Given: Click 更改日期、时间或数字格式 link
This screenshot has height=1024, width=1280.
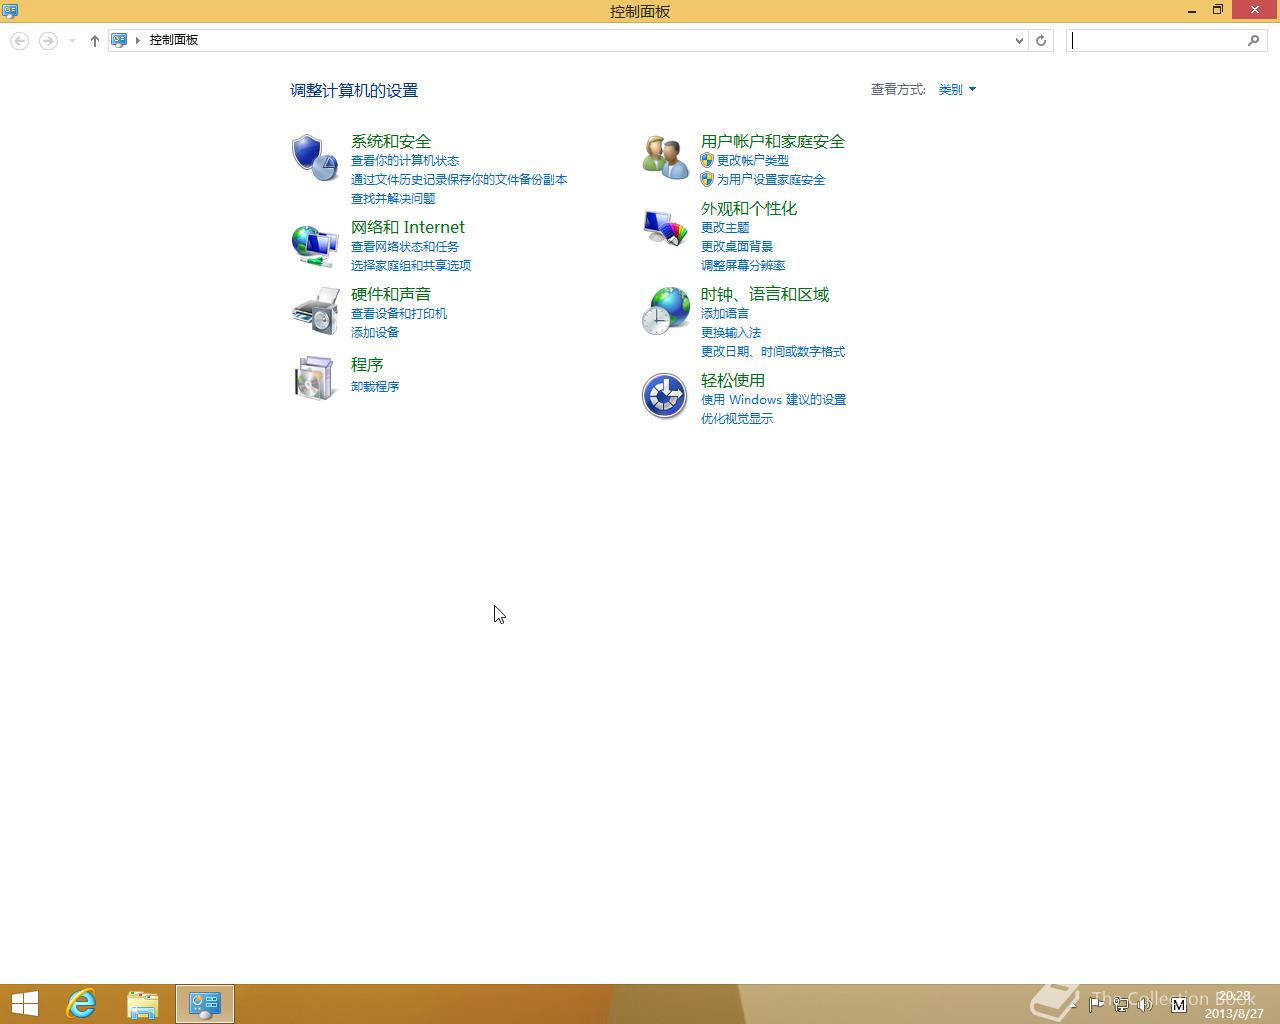Looking at the screenshot, I should (x=773, y=351).
